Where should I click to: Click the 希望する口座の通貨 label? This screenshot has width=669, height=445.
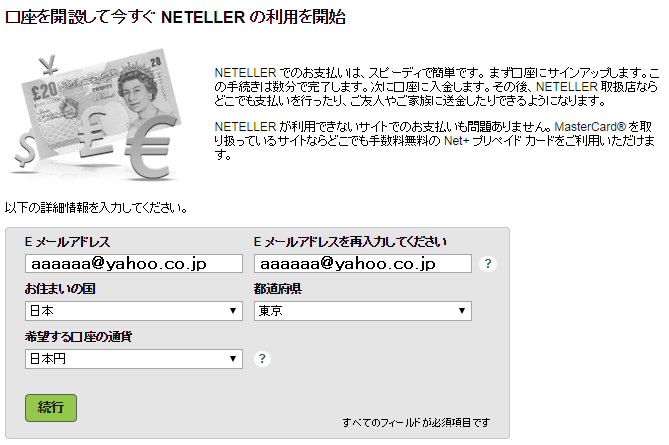click(78, 337)
